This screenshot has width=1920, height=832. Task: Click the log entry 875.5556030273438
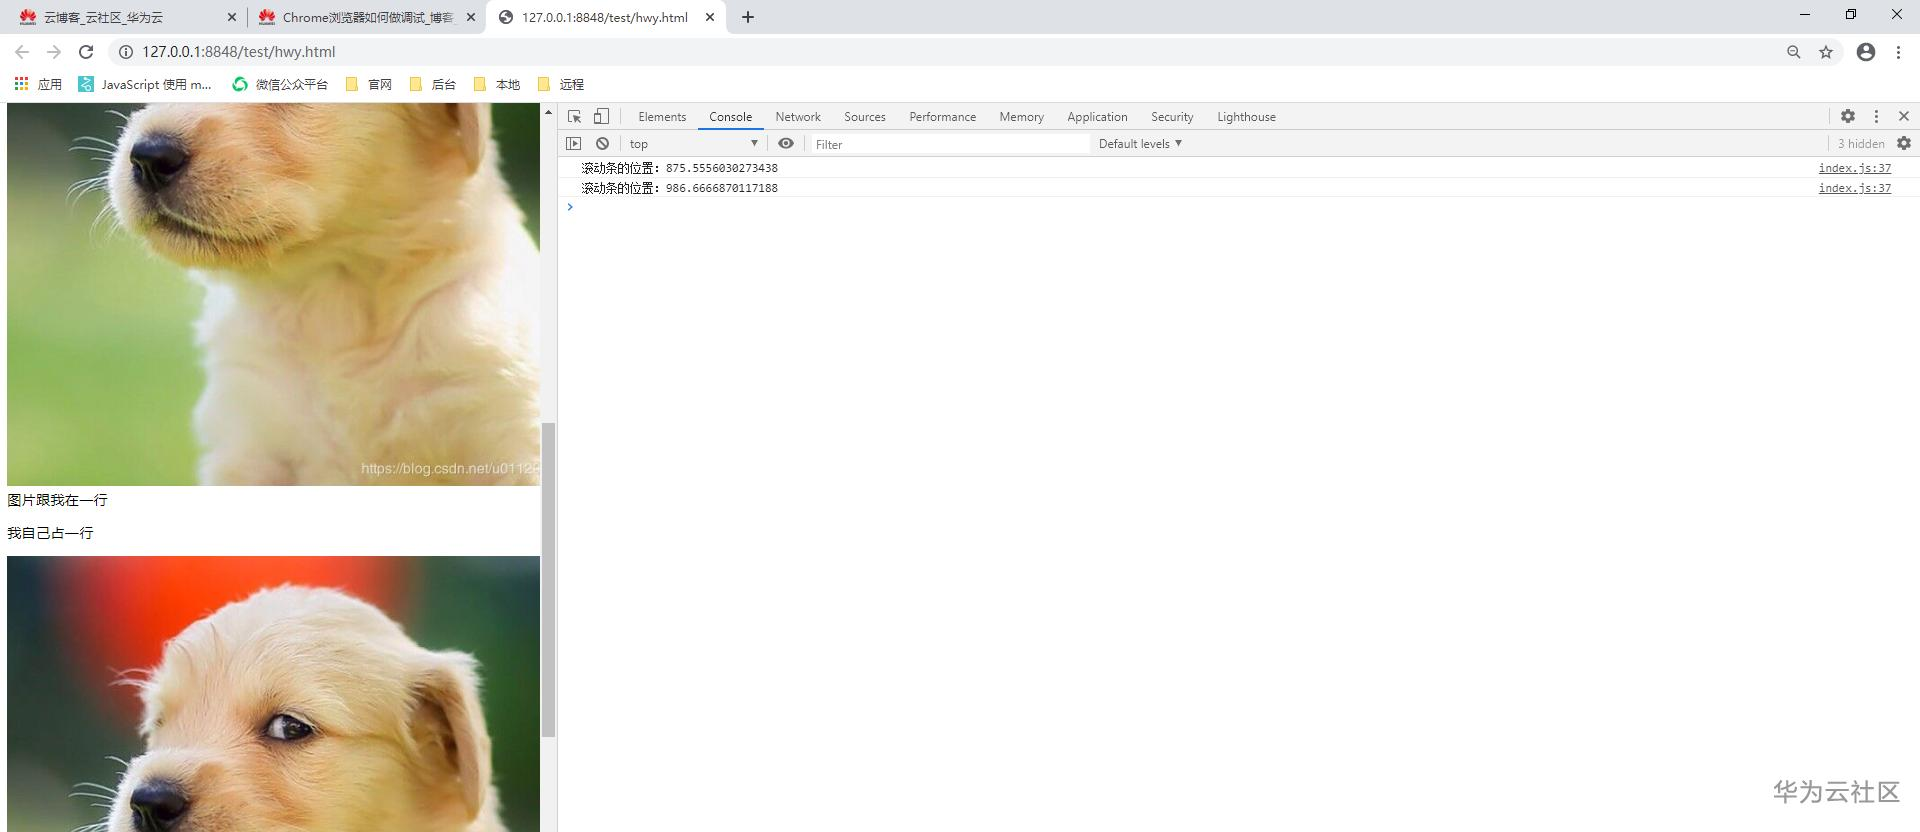pyautogui.click(x=680, y=168)
